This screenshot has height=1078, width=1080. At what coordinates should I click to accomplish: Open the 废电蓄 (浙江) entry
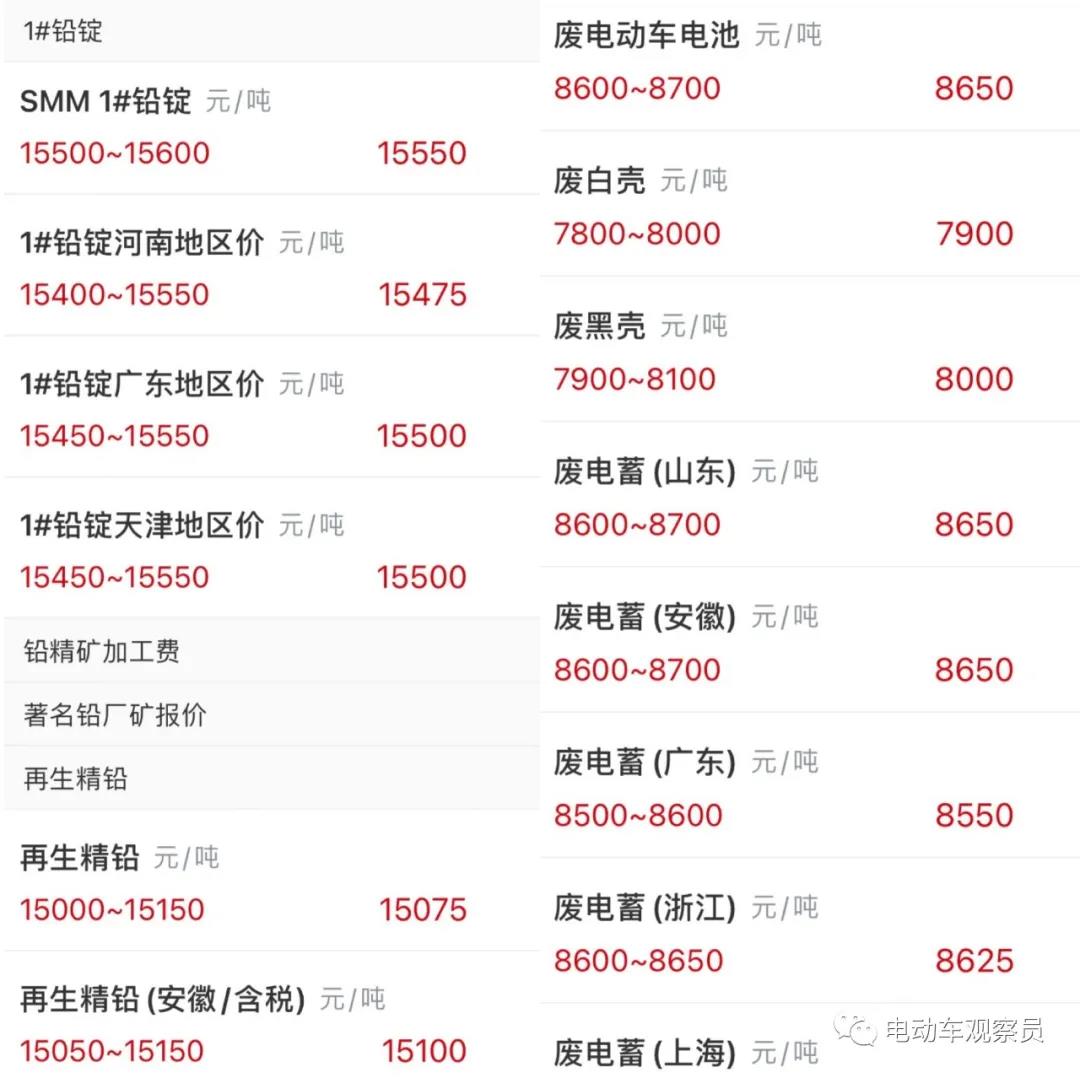point(810,931)
